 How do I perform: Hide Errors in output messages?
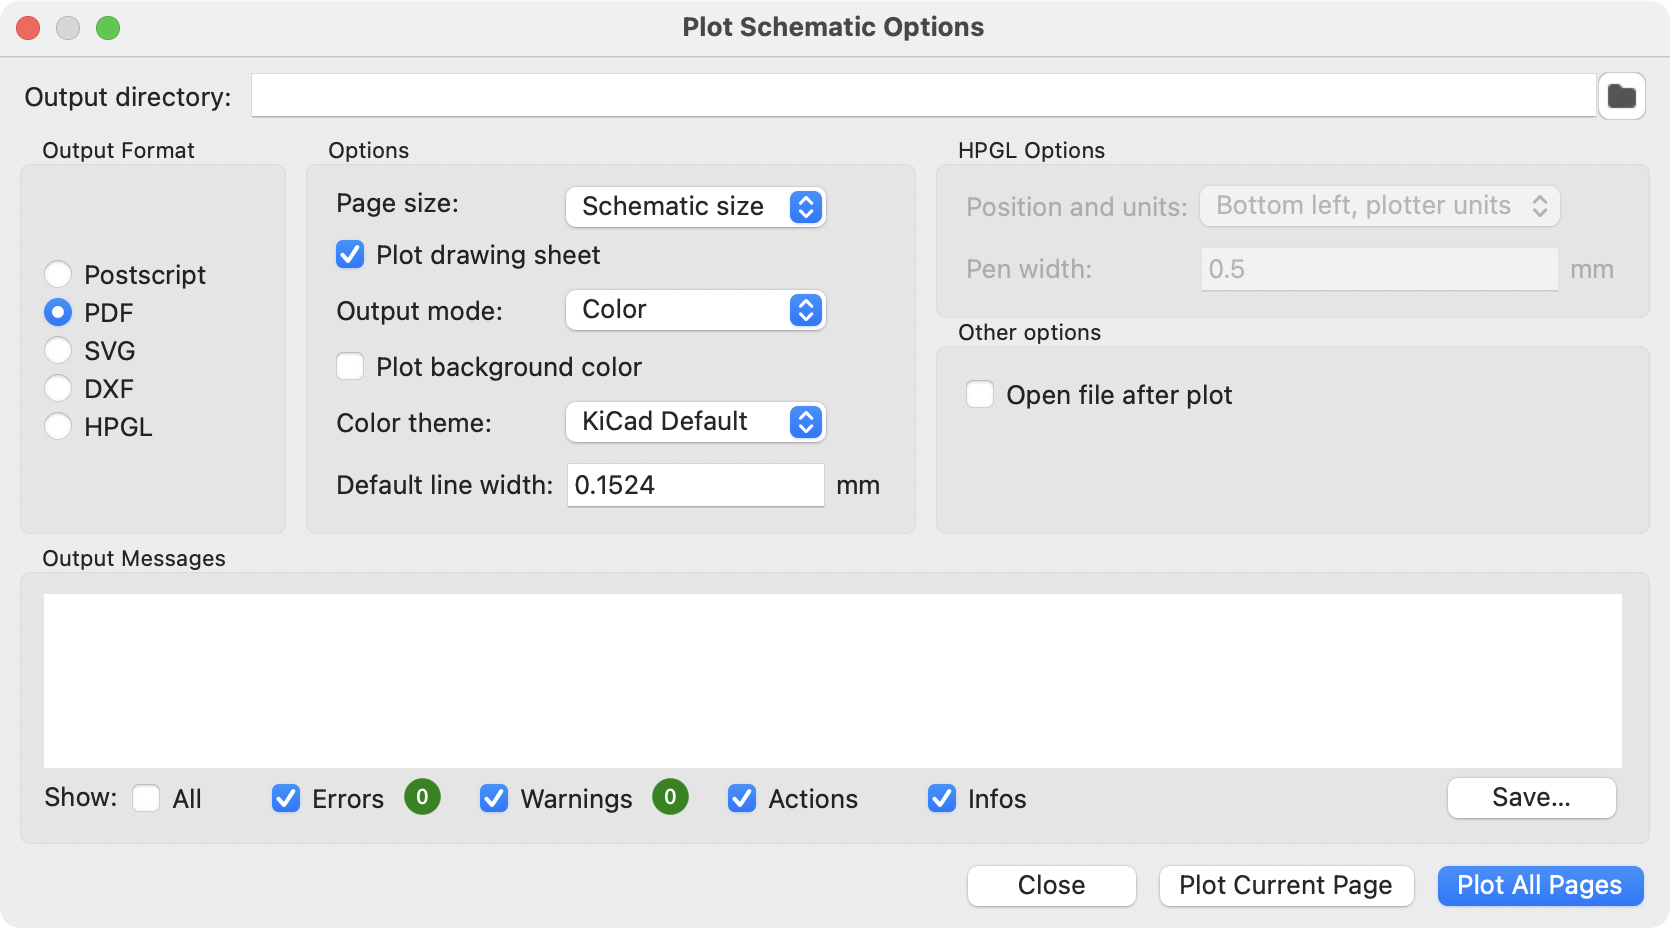(286, 798)
